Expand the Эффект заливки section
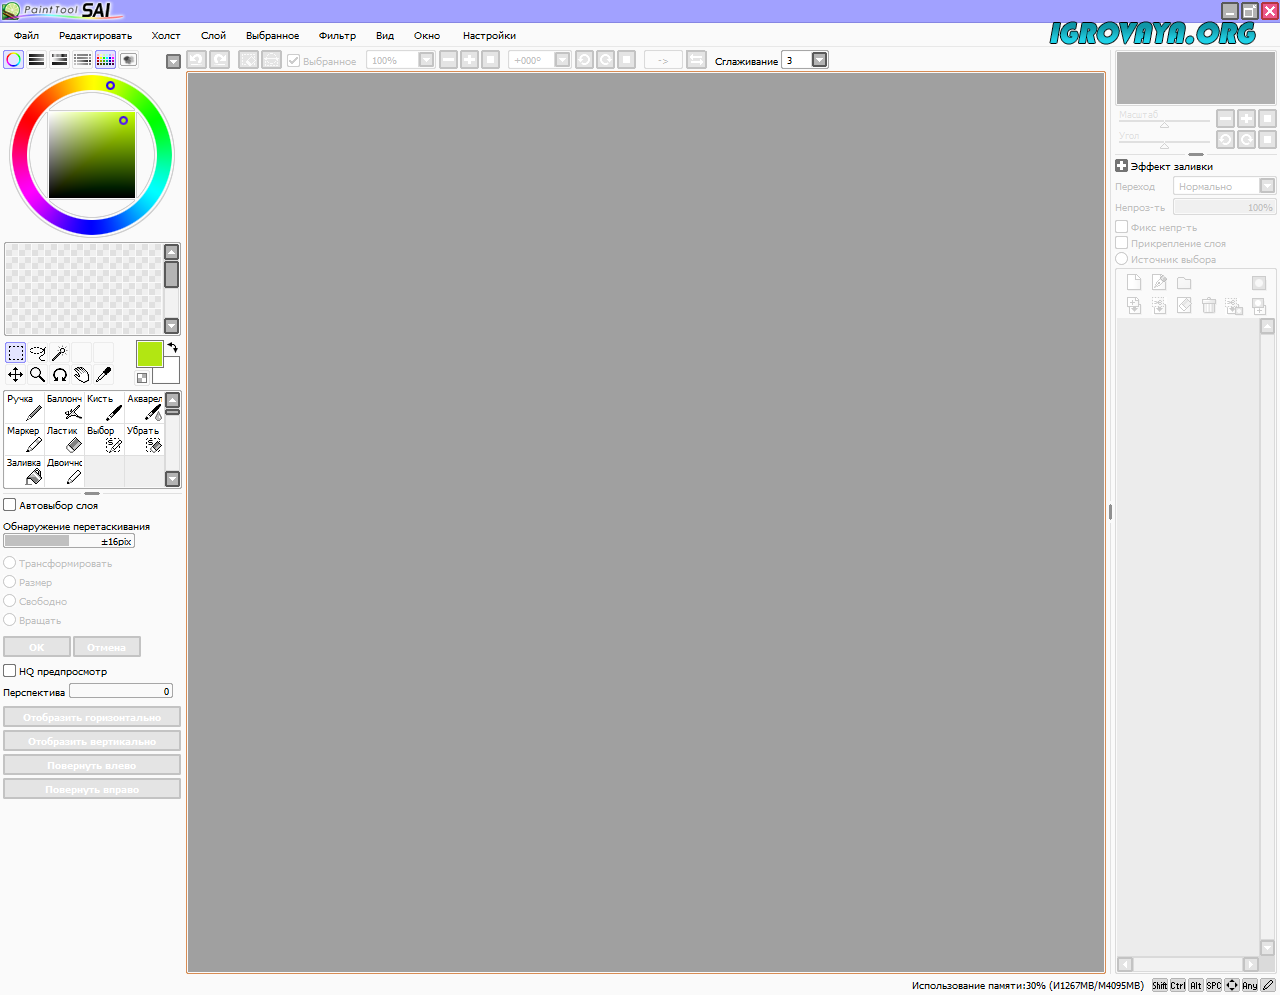The width and height of the screenshot is (1280, 995). [1122, 166]
